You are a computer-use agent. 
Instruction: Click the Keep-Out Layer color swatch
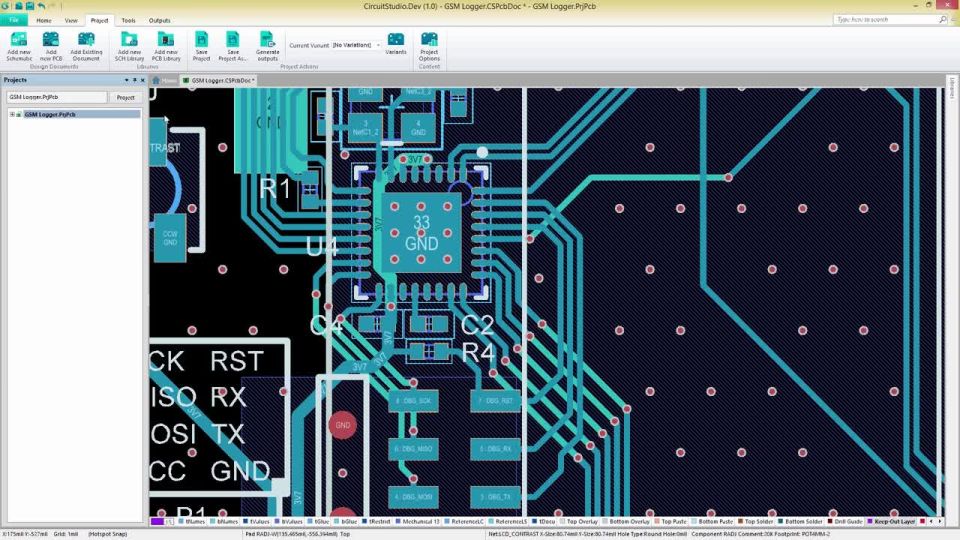[869, 522]
